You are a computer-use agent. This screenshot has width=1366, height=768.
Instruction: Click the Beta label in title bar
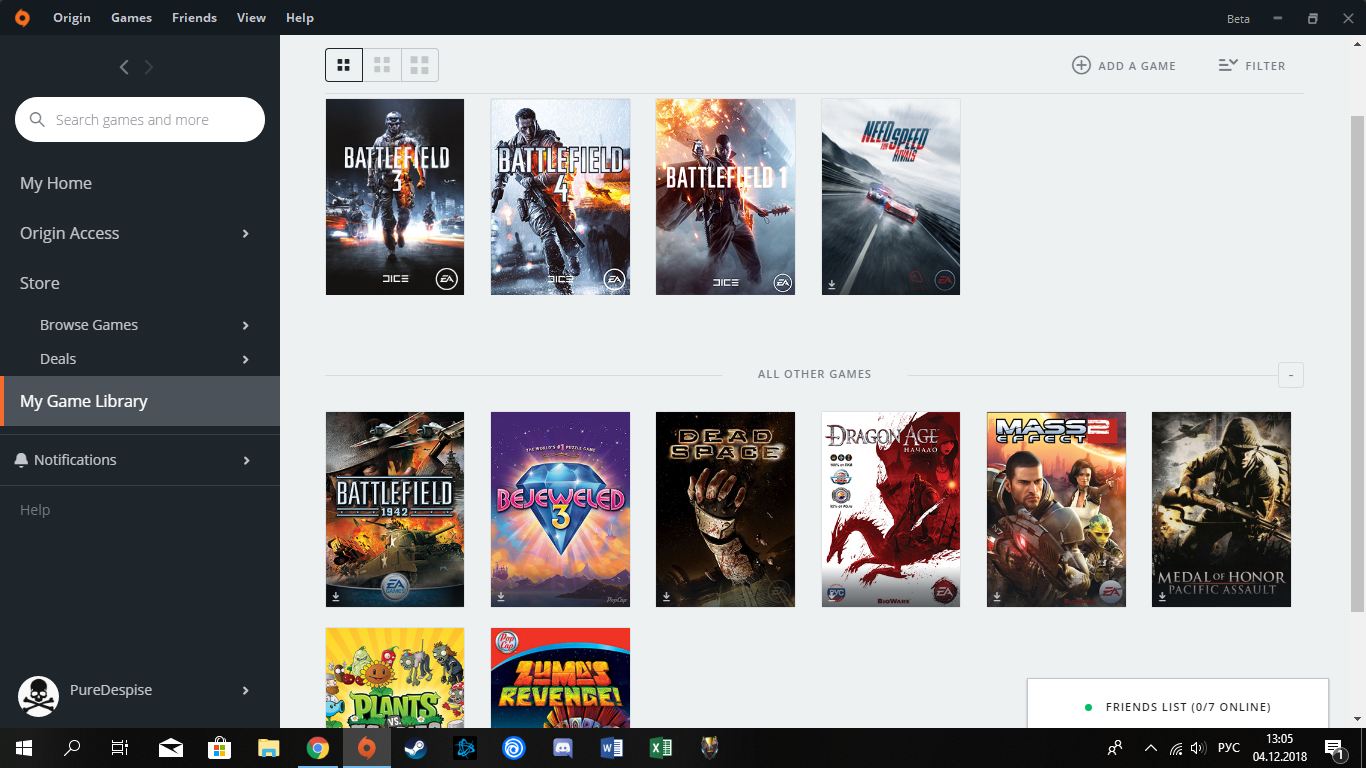(1238, 19)
